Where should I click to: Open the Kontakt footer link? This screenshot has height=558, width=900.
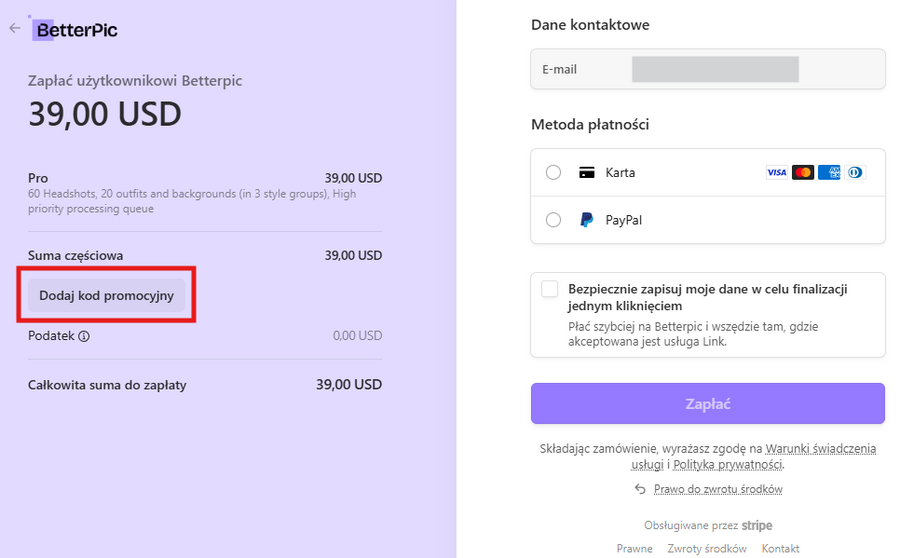coord(780,548)
